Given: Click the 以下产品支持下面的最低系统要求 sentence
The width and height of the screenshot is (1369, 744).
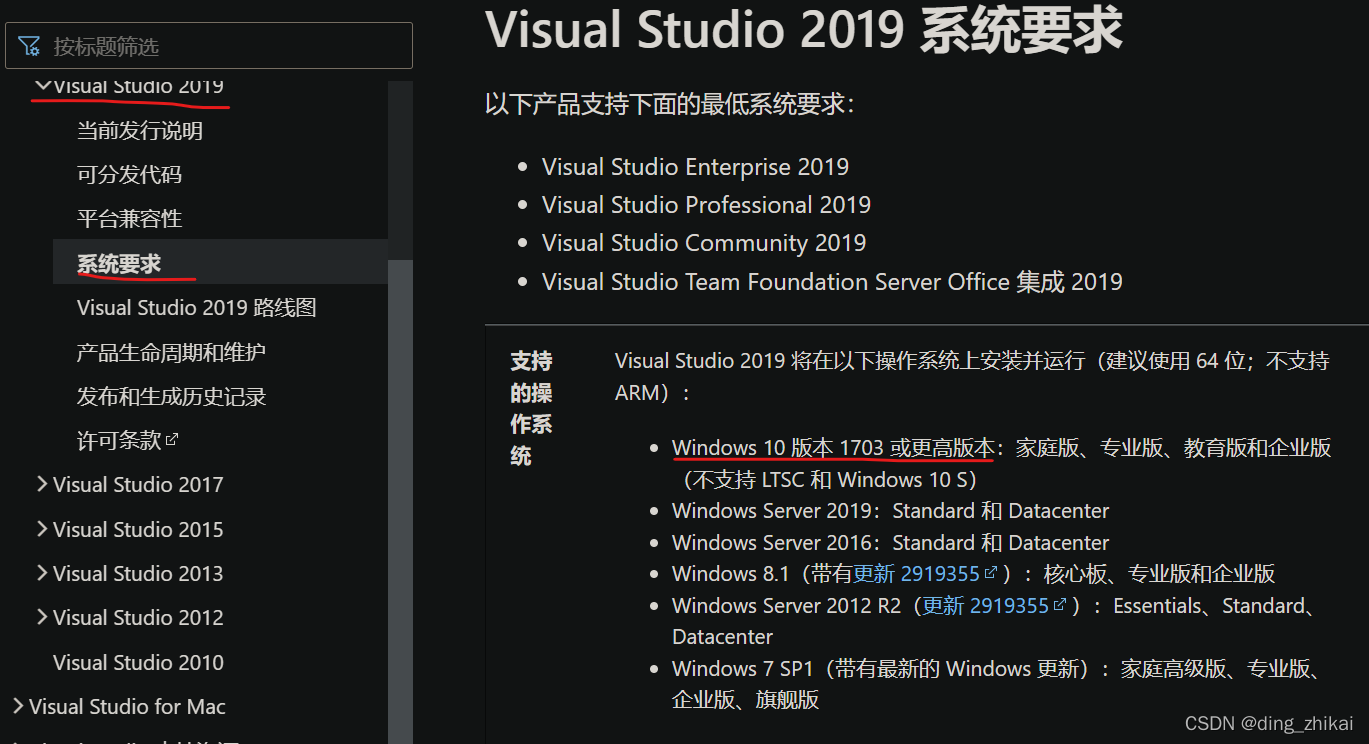Looking at the screenshot, I should point(670,104).
